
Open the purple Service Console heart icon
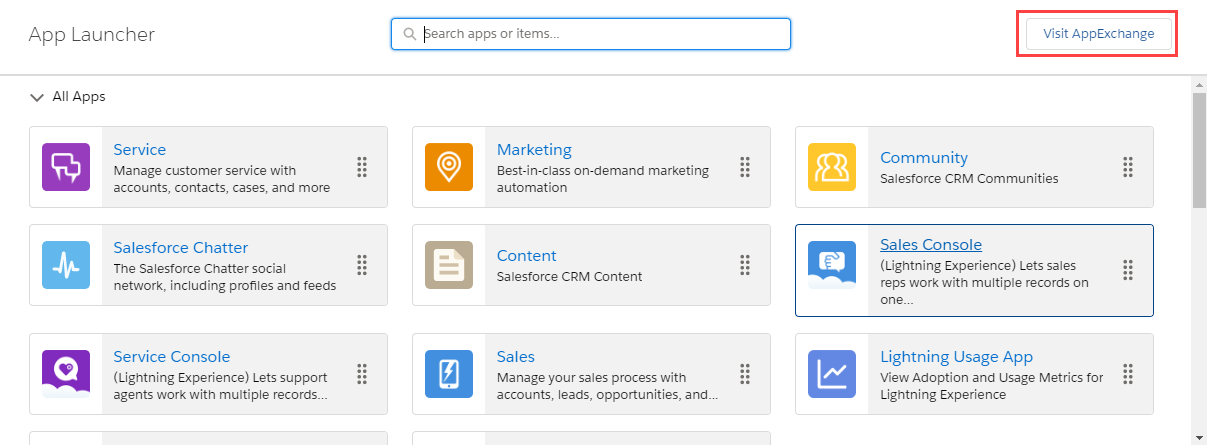(66, 374)
